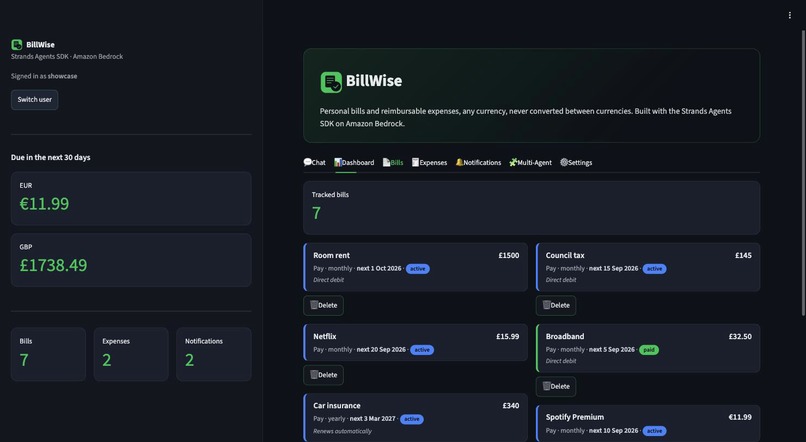Click the gear icon on Settings tab
Image resolution: width=806 pixels, height=442 pixels.
coord(564,162)
